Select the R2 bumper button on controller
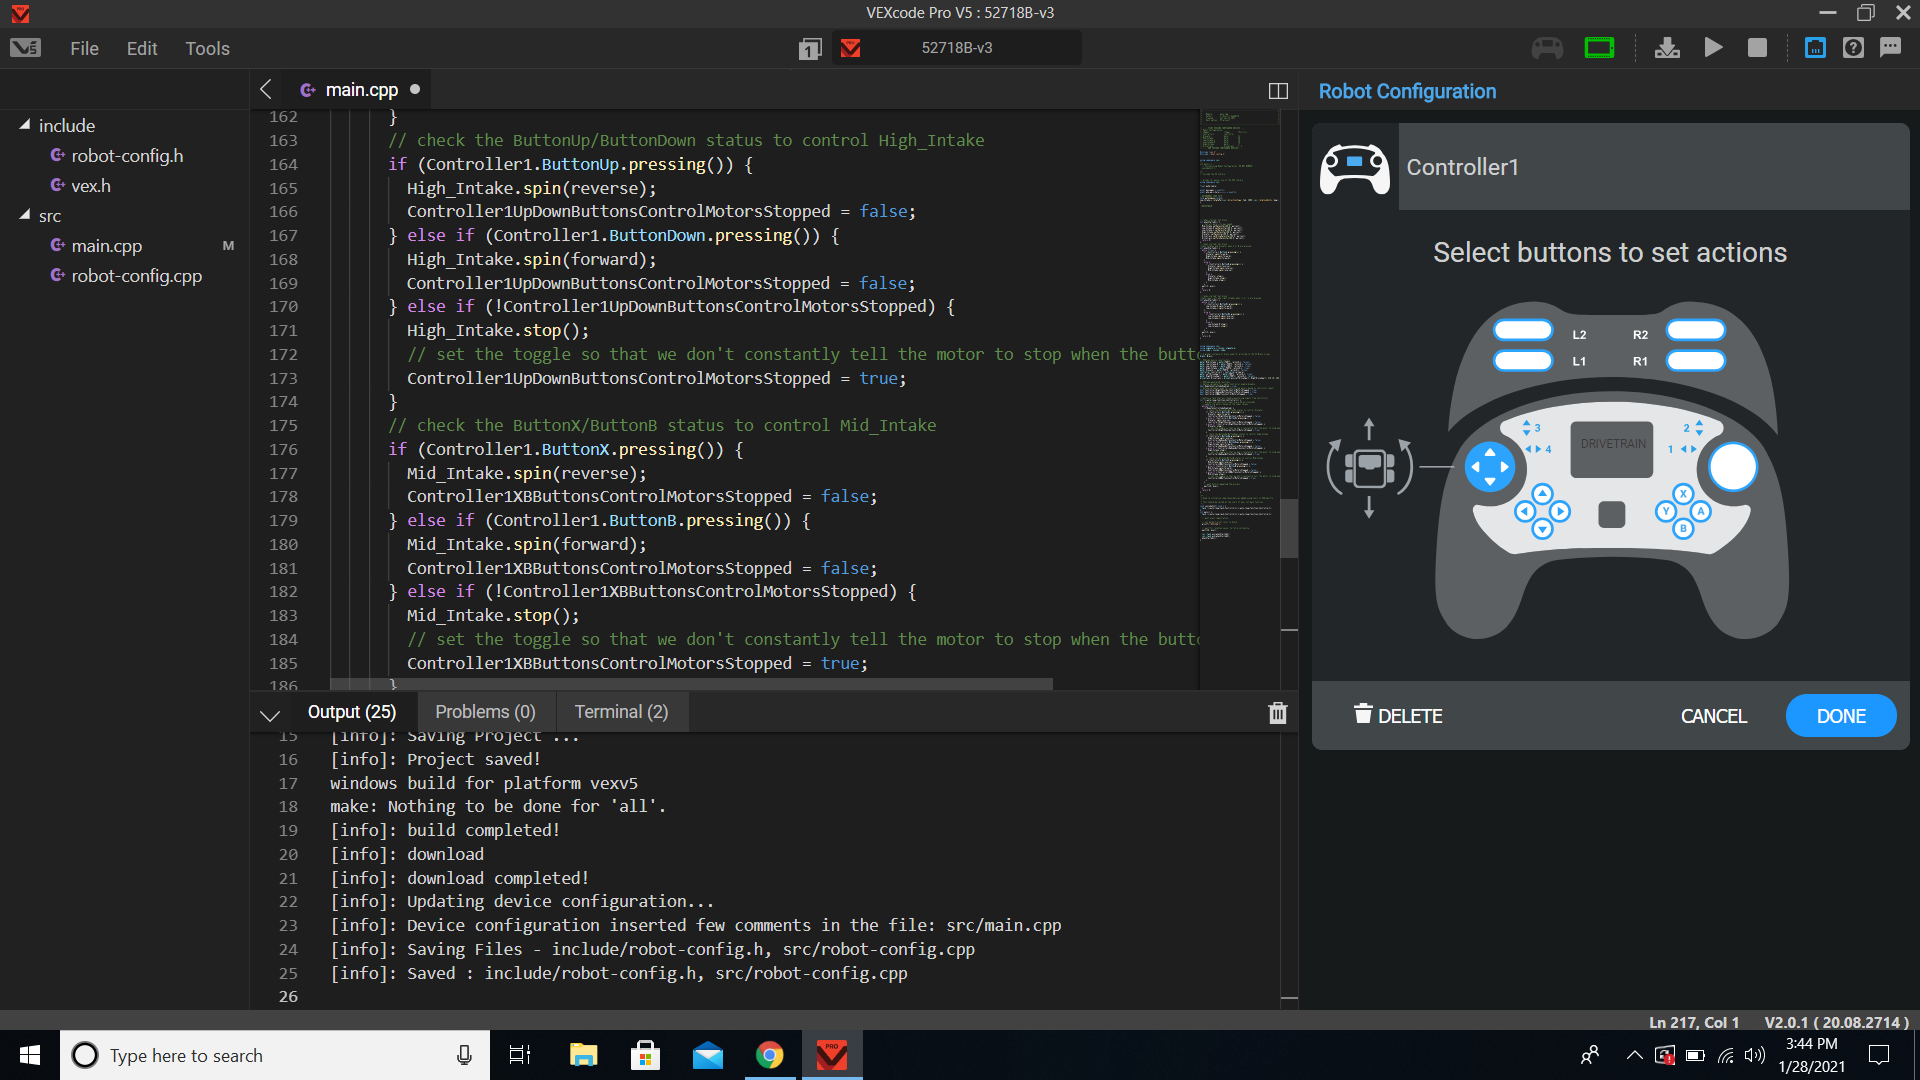This screenshot has width=1920, height=1080. tap(1696, 331)
